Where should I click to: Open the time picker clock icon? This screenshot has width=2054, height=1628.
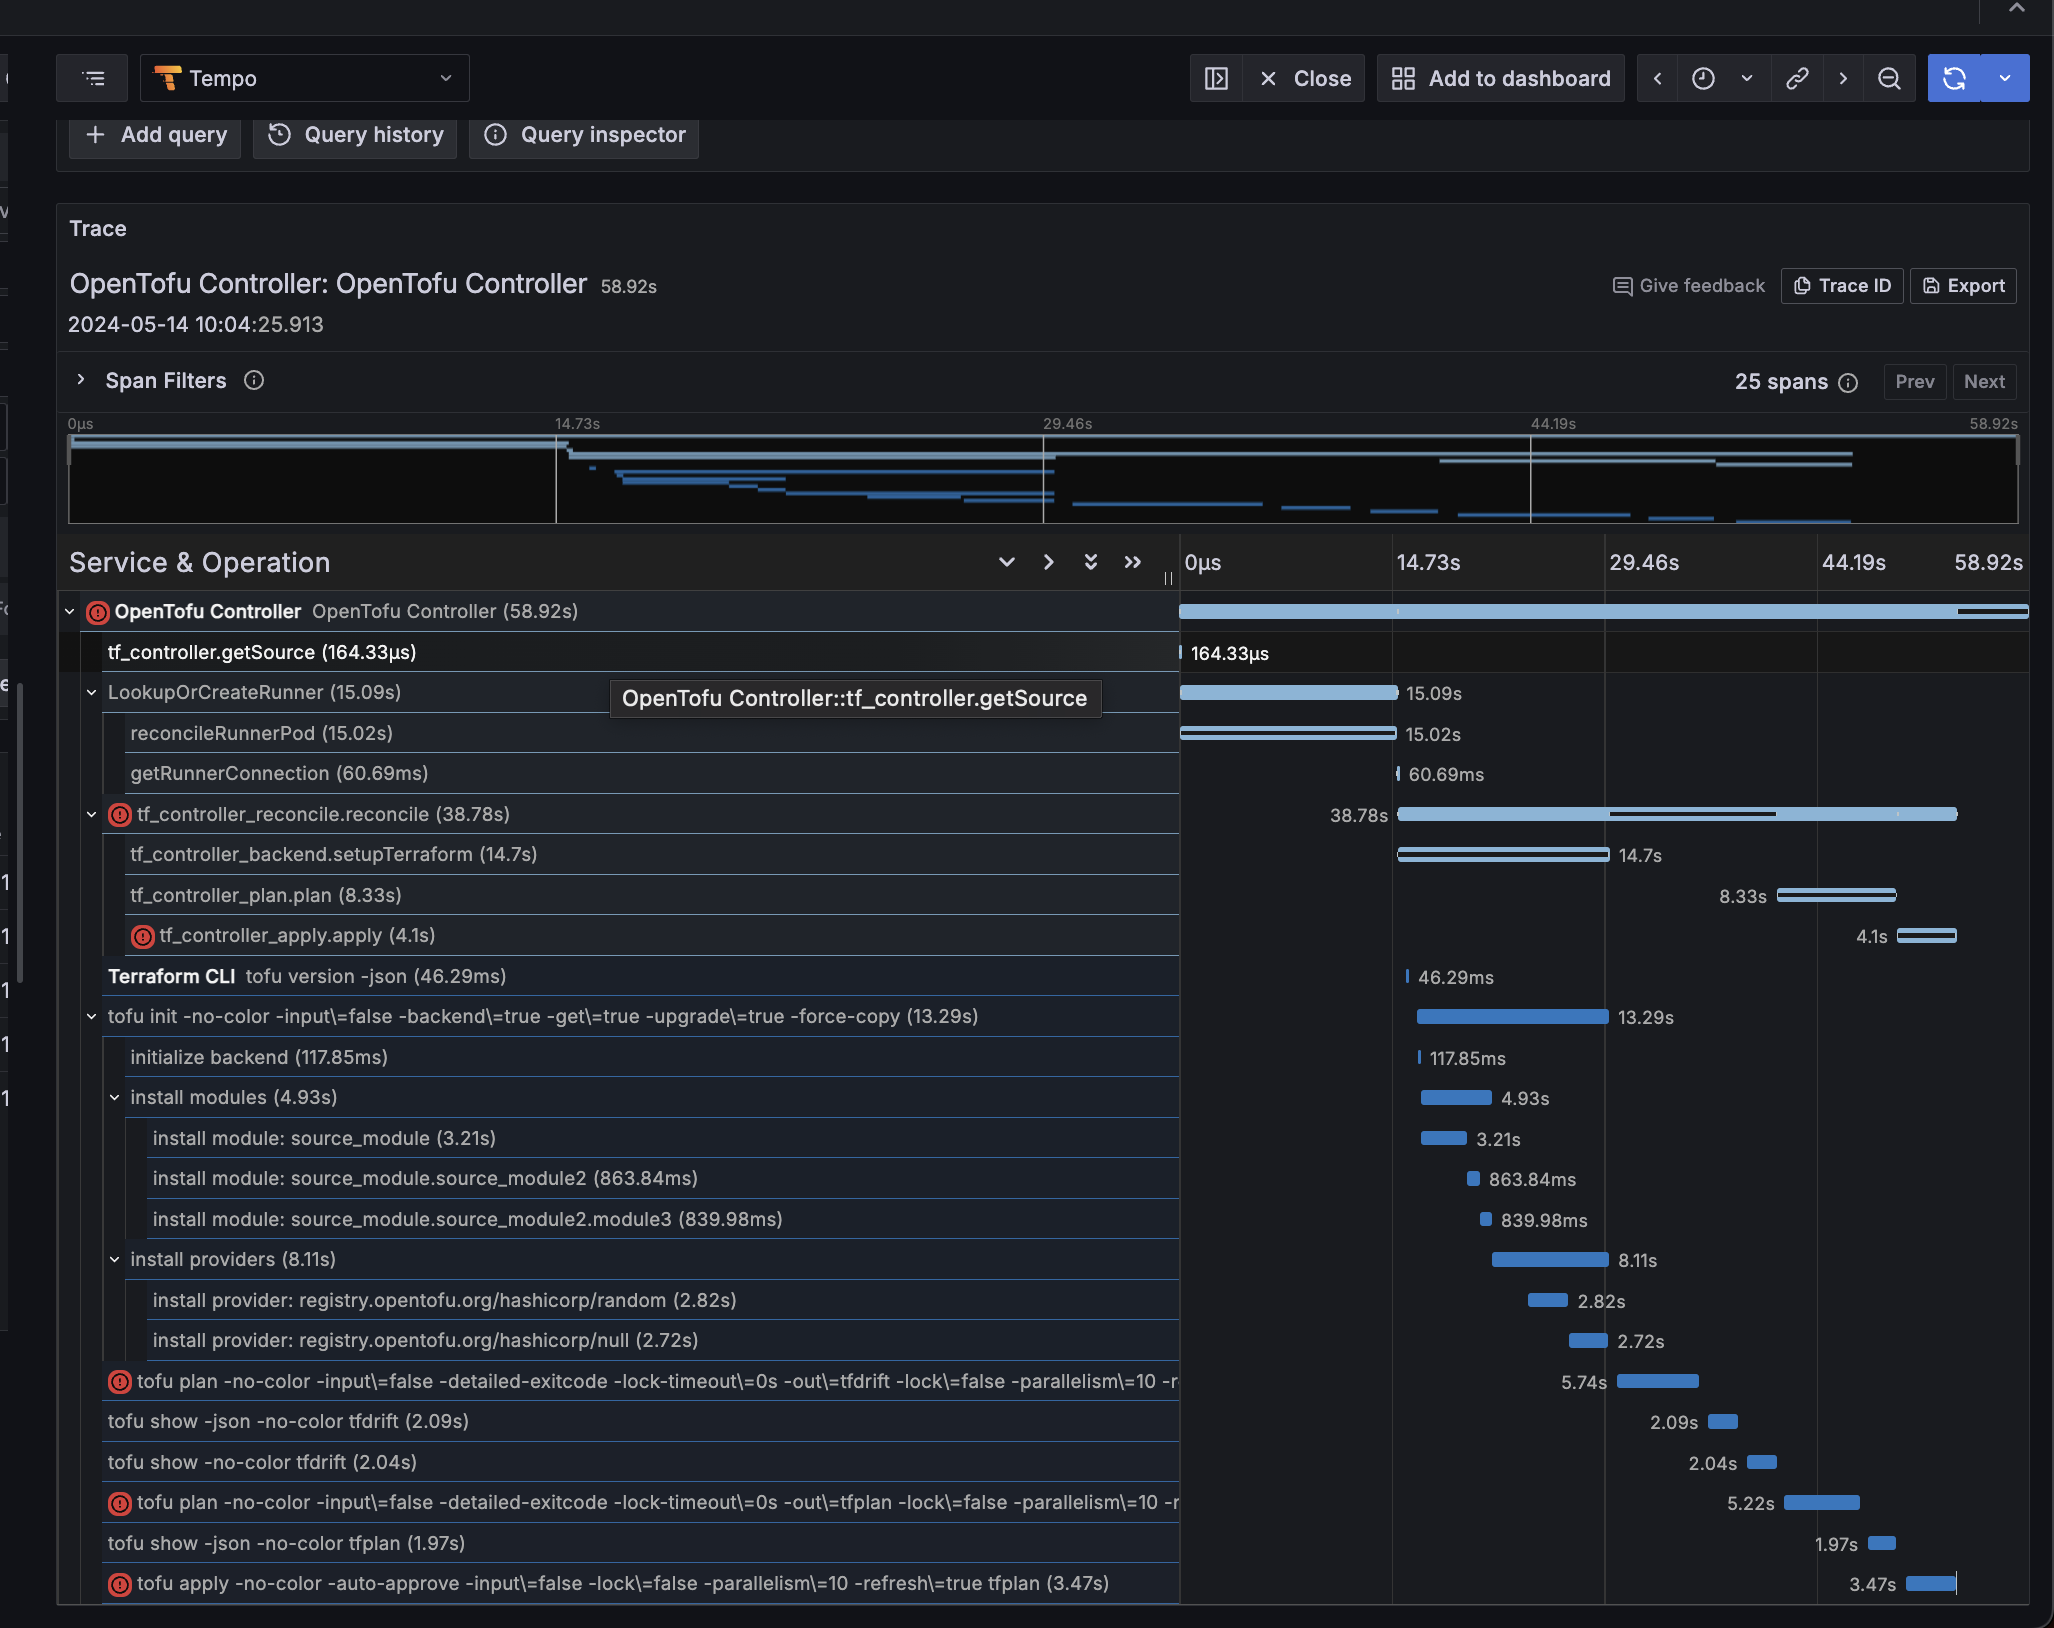[1703, 78]
